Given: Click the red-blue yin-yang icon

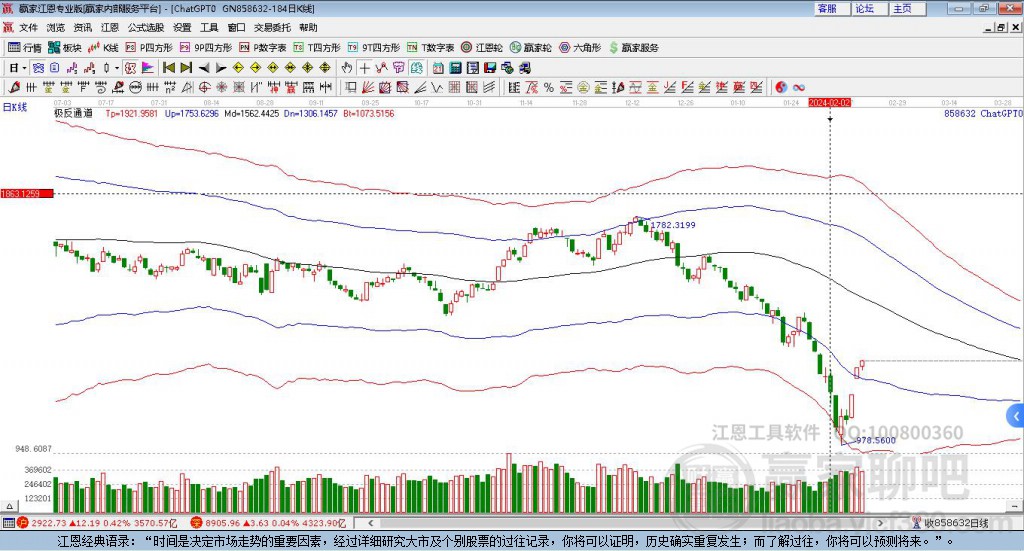Looking at the screenshot, I should point(781,87).
